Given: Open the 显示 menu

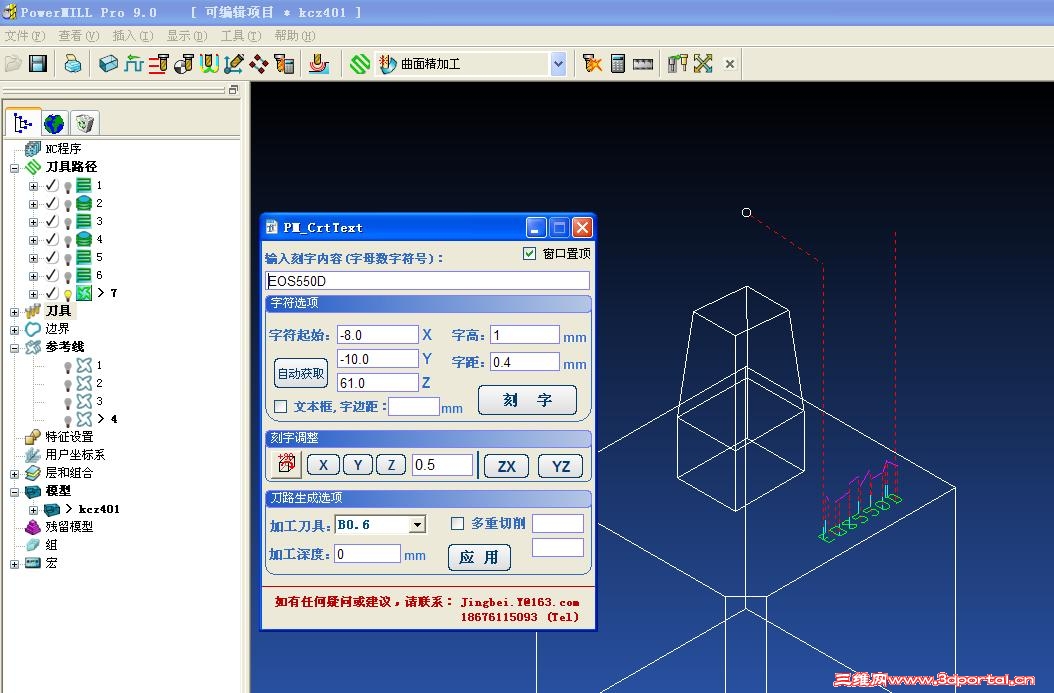Looking at the screenshot, I should [187, 36].
